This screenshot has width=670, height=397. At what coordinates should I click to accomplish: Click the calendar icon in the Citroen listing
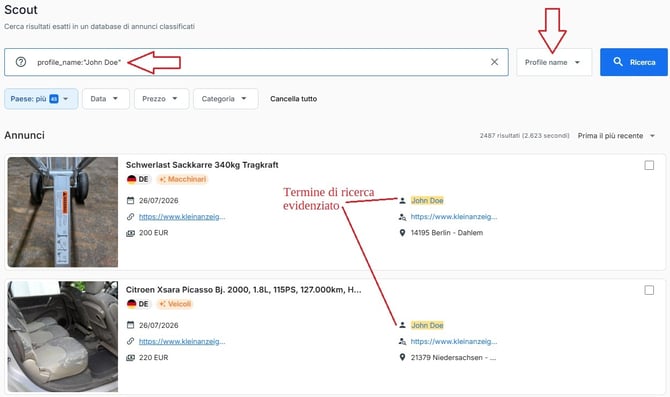[131, 325]
